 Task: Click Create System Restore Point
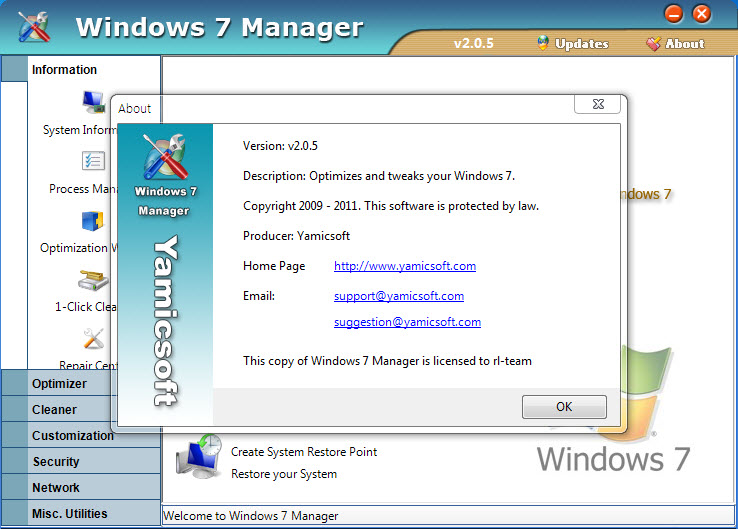(x=304, y=452)
